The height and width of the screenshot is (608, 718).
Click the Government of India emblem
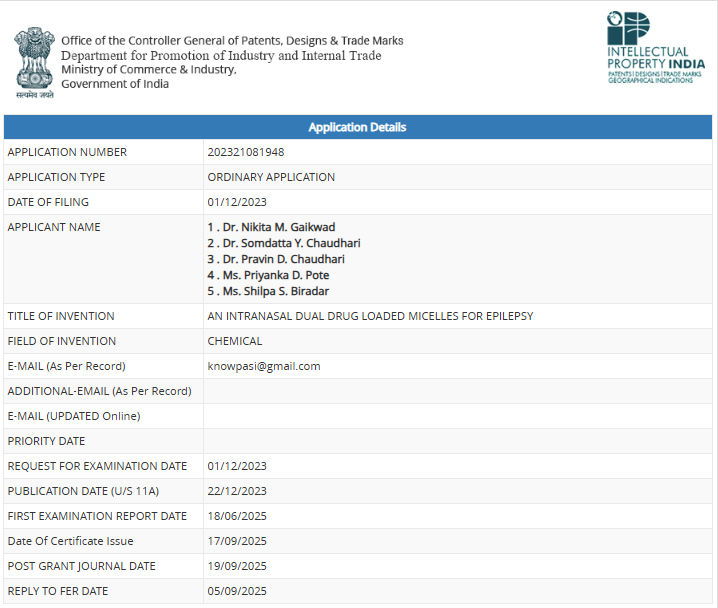[35, 63]
